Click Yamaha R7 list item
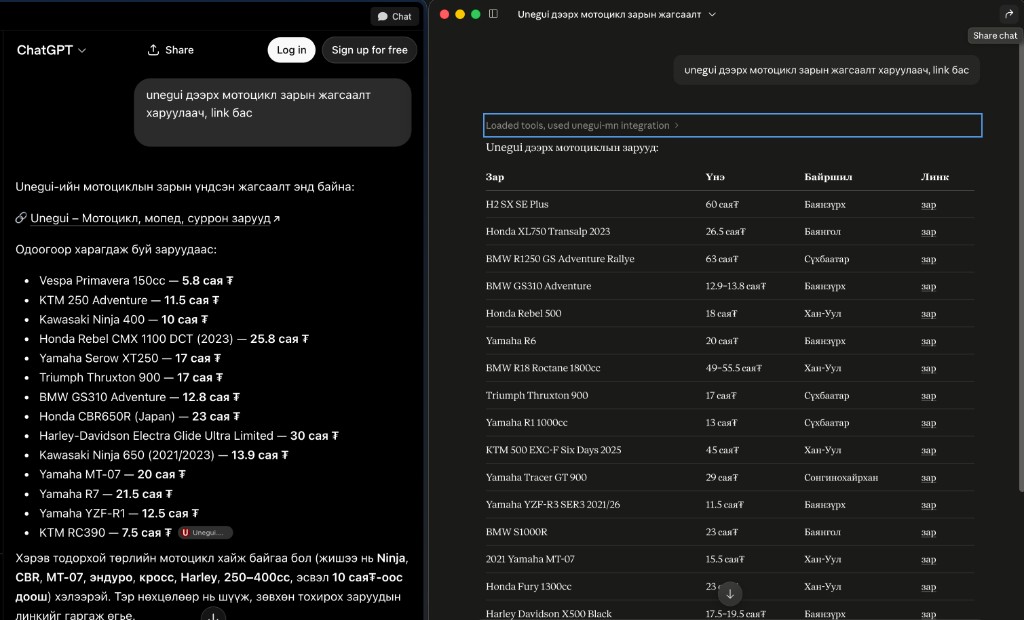The width and height of the screenshot is (1024, 620). pos(106,494)
